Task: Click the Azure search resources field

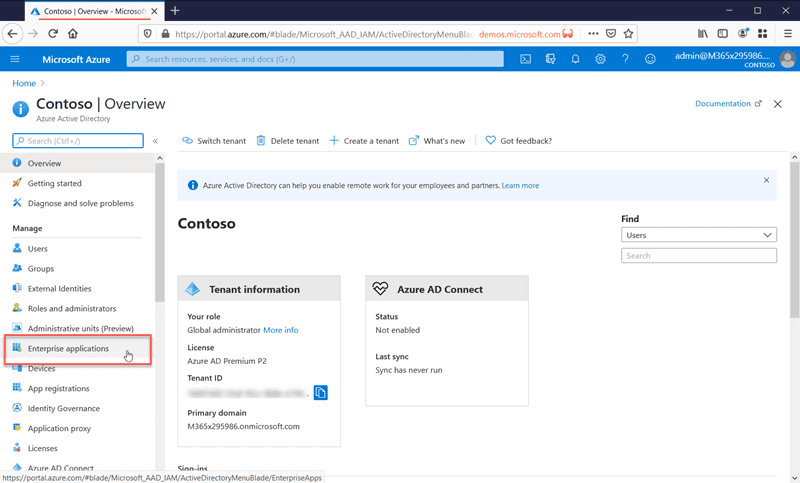Action: [x=315, y=60]
